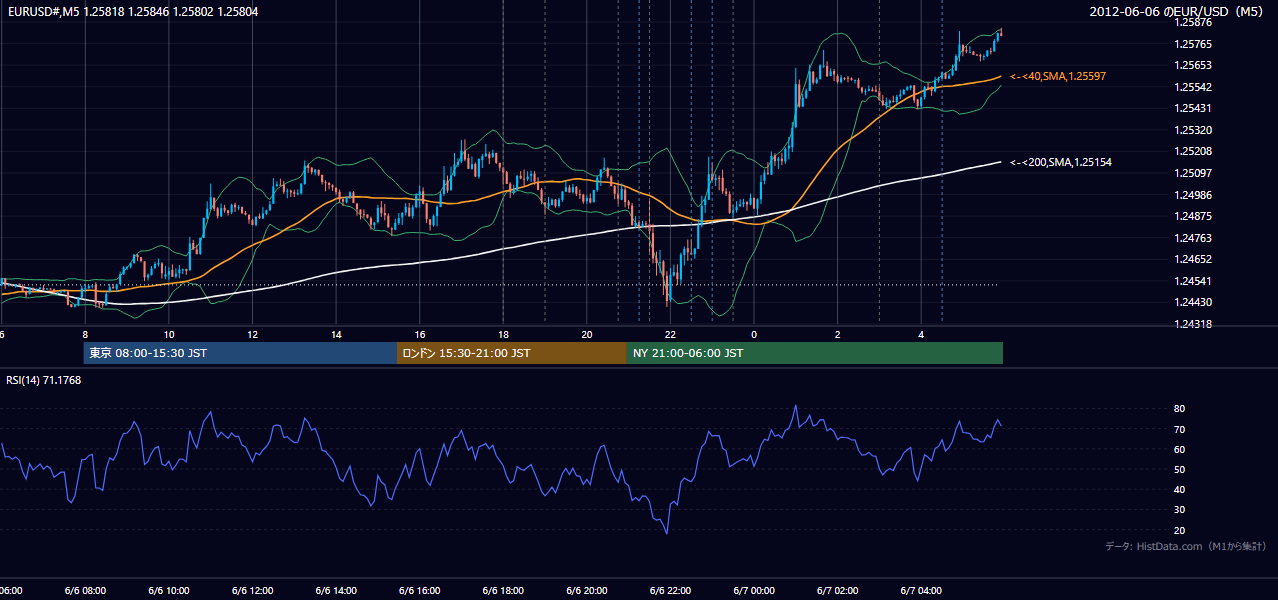
Task: Select the ロンドン 15:30-21:00 JST session bar
Action: (x=512, y=353)
